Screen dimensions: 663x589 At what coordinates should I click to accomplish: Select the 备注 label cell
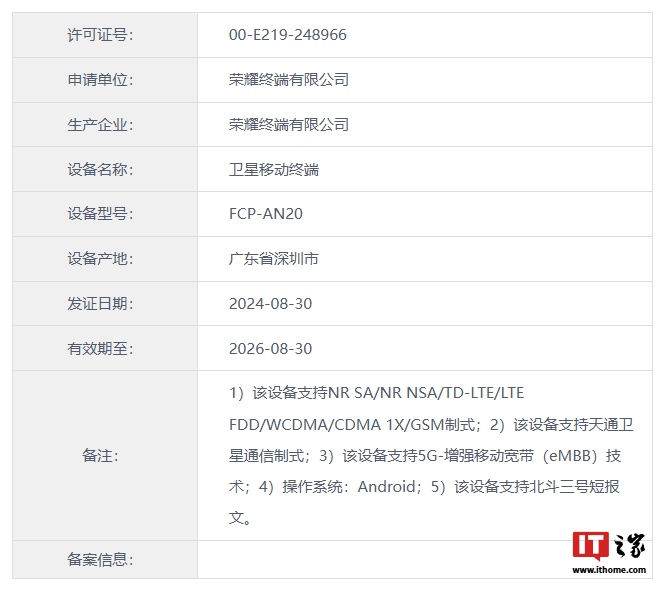pyautogui.click(x=100, y=456)
